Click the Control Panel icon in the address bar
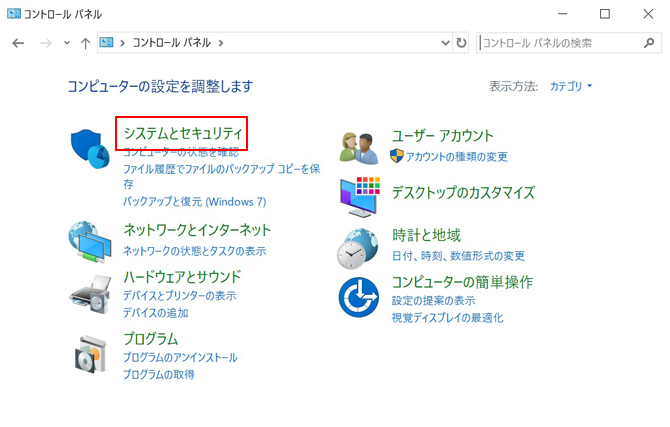 [106, 42]
